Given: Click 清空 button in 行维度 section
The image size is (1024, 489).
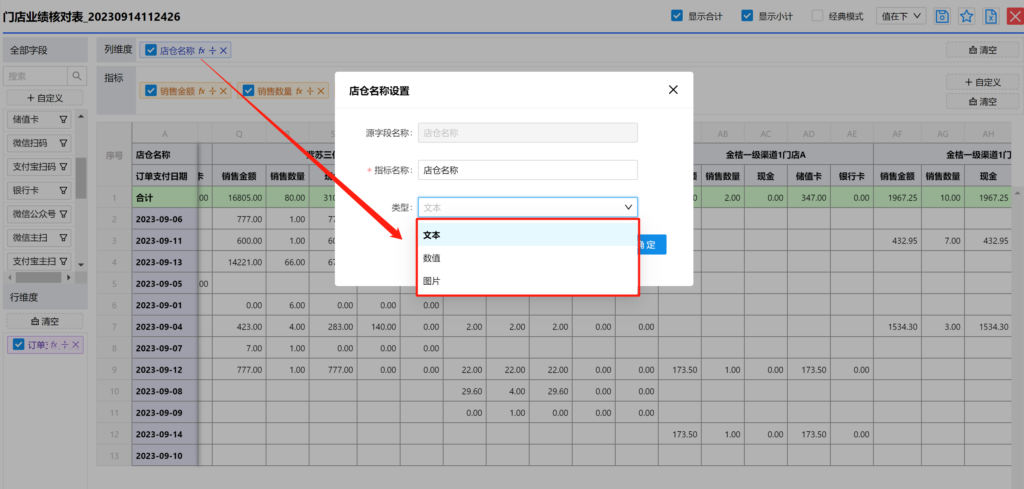Looking at the screenshot, I should coord(44,321).
